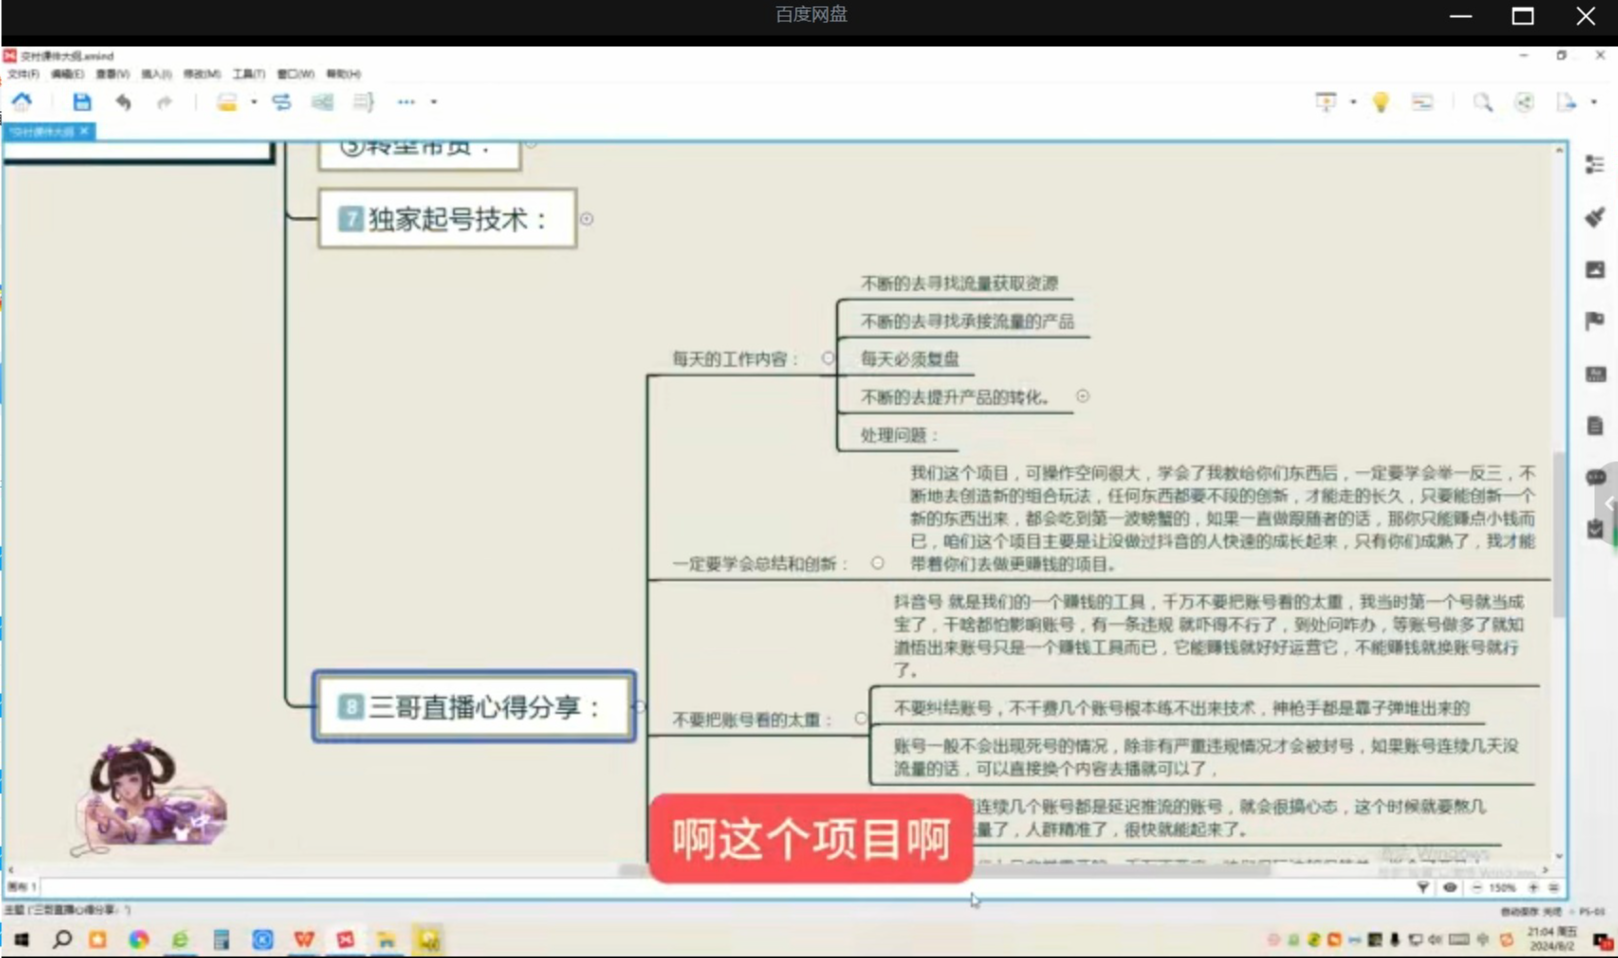Undo the last action
The image size is (1618, 958).
pyautogui.click(x=122, y=101)
